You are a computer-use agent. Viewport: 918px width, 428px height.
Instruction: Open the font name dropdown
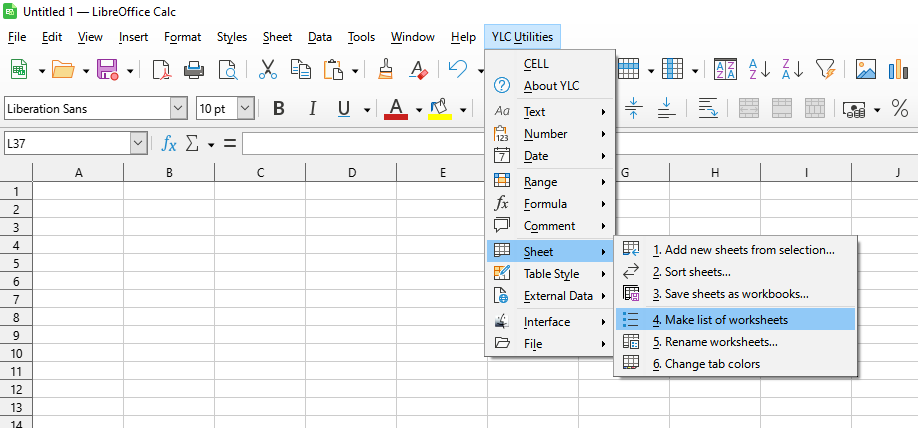[x=179, y=108]
